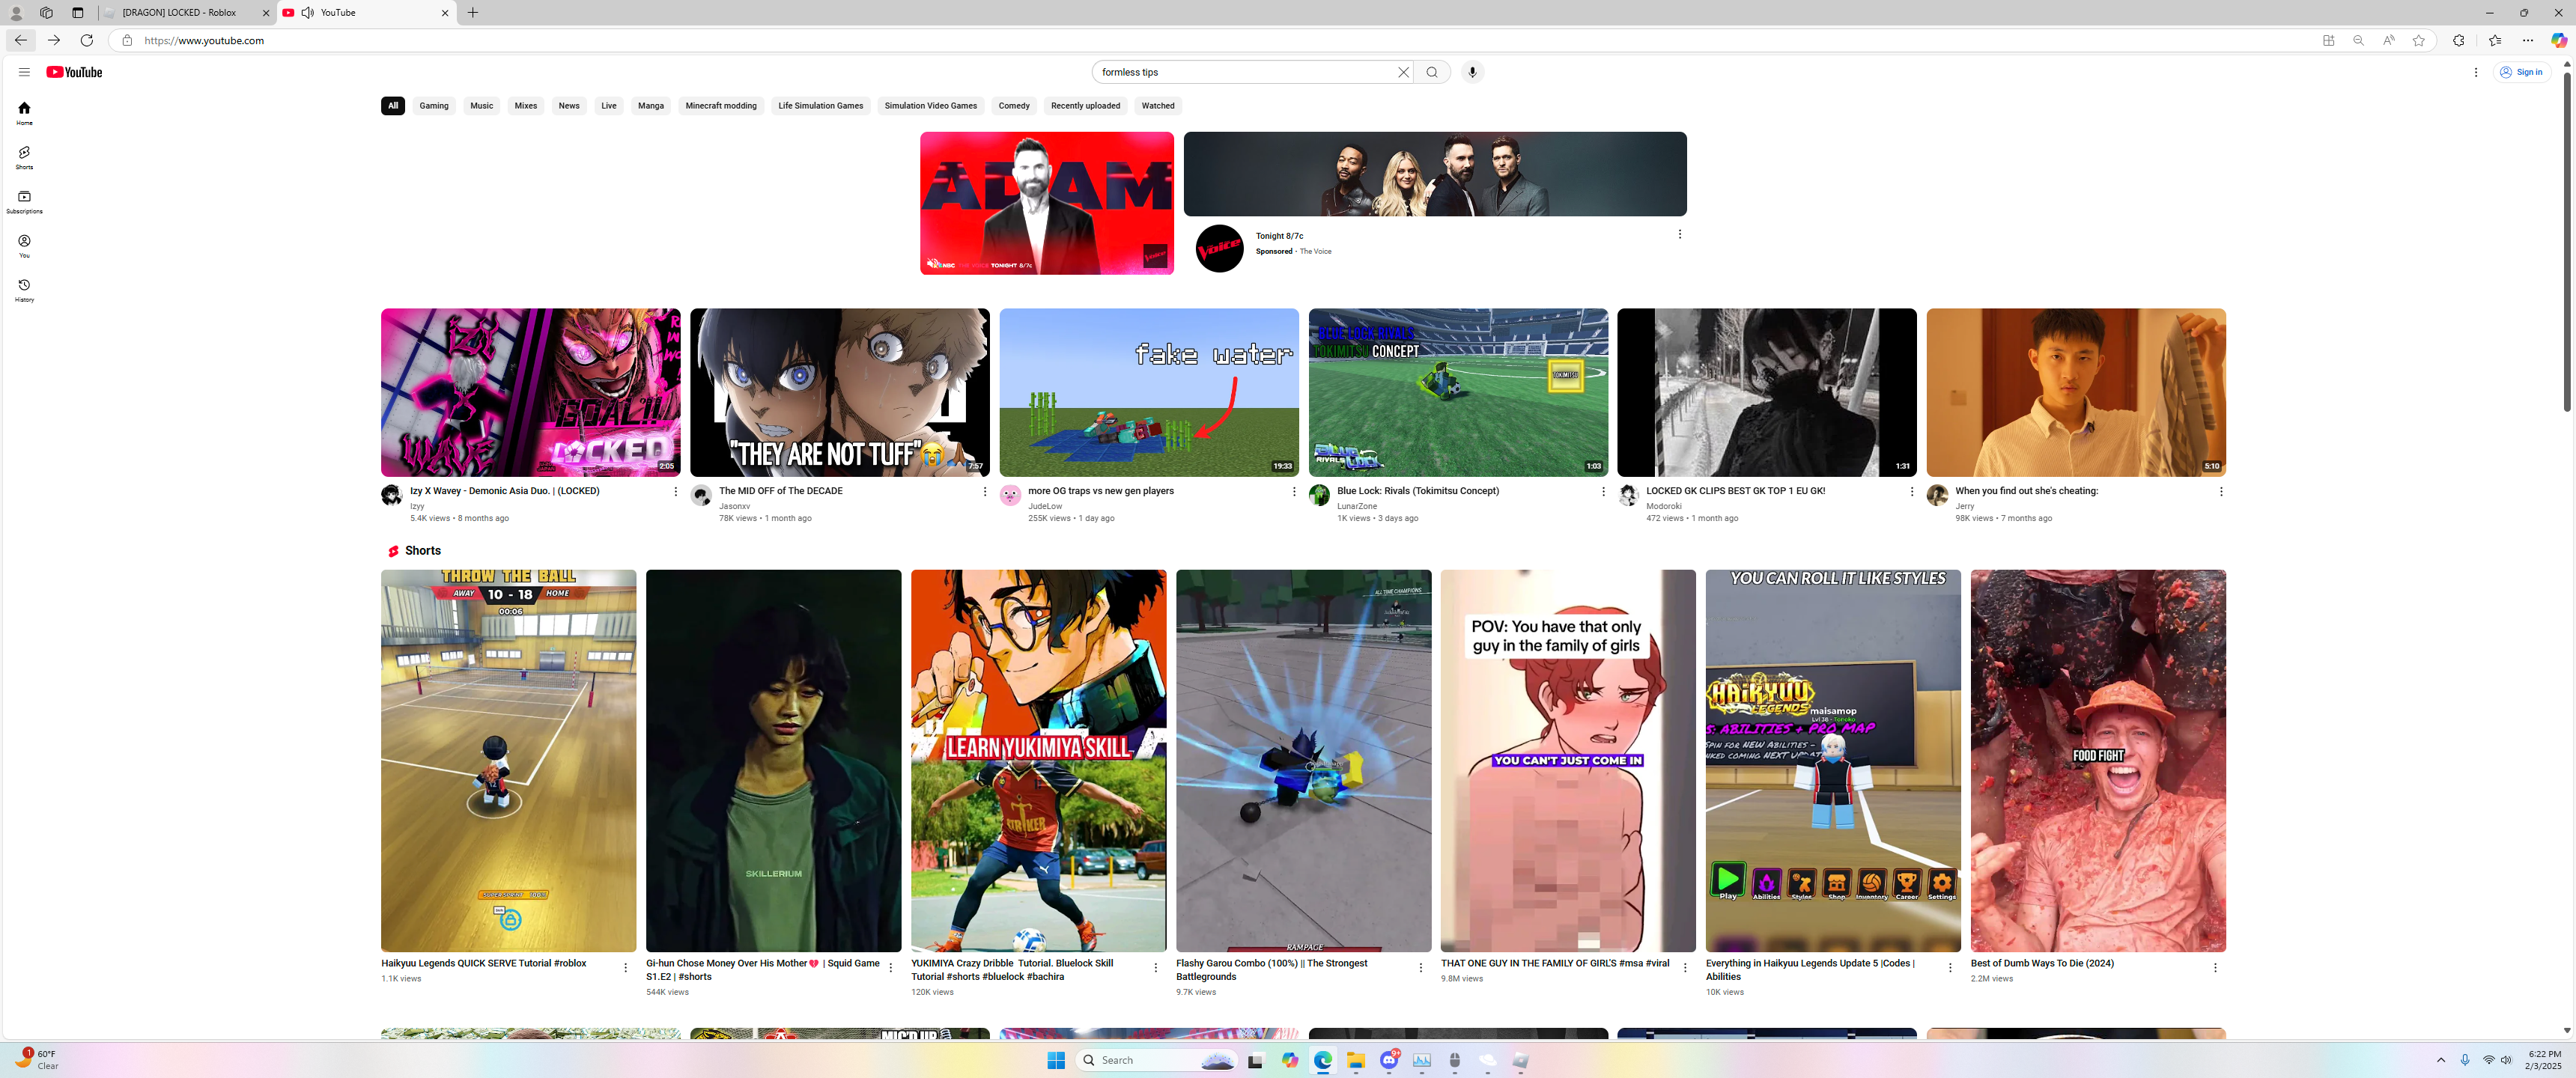Open options for Haikyuu QUICK SERVE short
The width and height of the screenshot is (2576, 1078).
(x=626, y=968)
